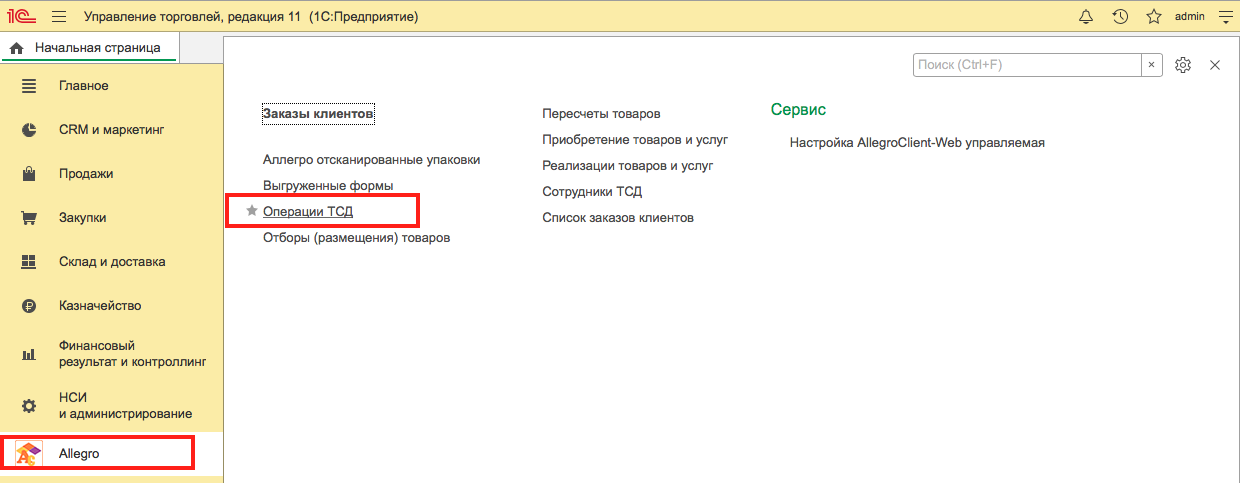Click the Склад и доставка grid icon

[x=29, y=262]
